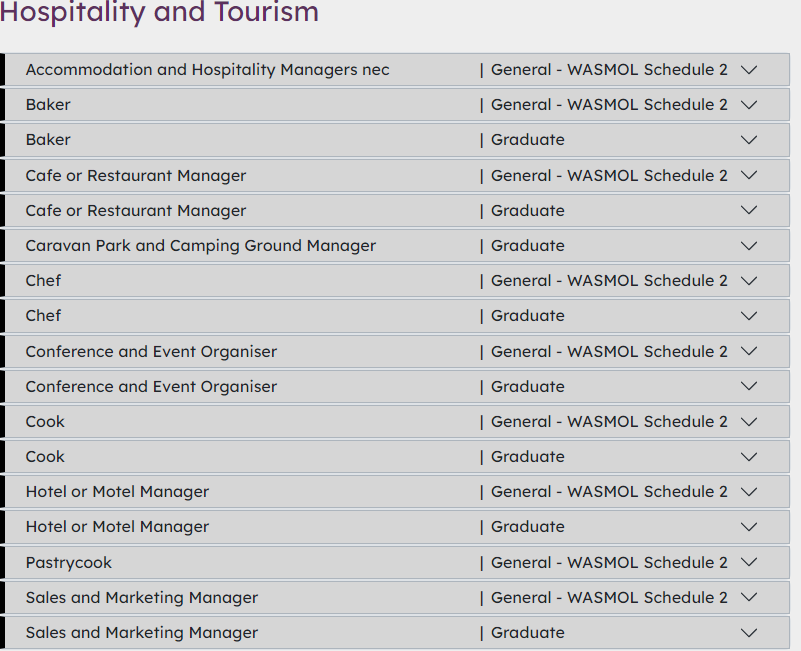The width and height of the screenshot is (801, 651).
Task: Select Sales and Marketing Manager General title
Action: 142,598
